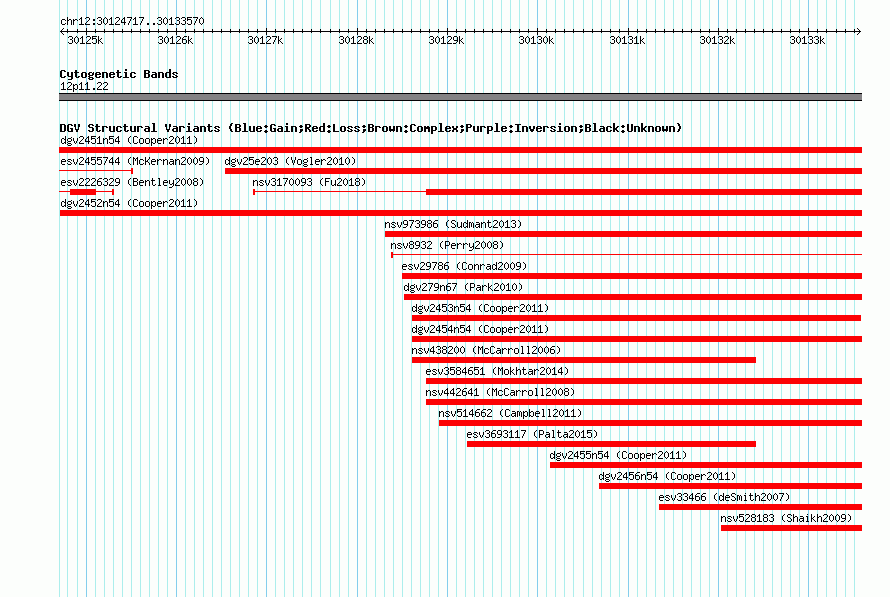Click the chr12:30124717..30133570 region label
Viewport: 890px width, 597px height.
tap(132, 21)
